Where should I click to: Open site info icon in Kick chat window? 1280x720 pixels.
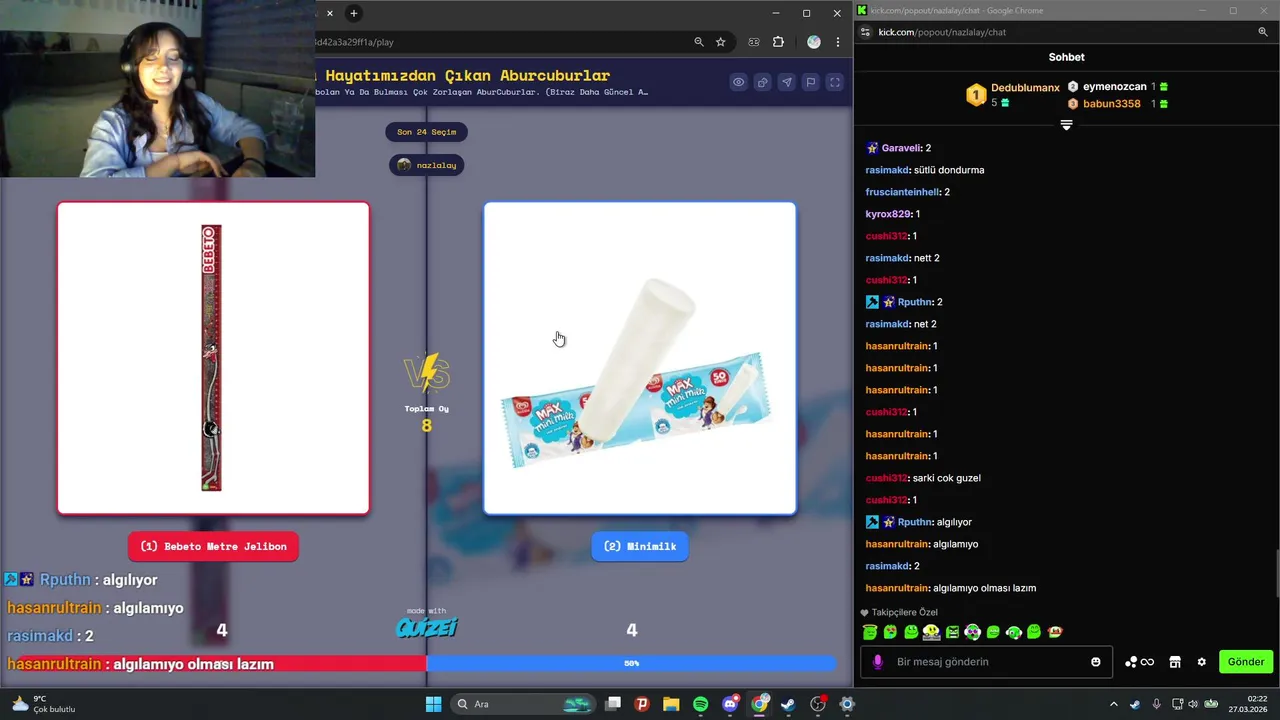click(865, 32)
